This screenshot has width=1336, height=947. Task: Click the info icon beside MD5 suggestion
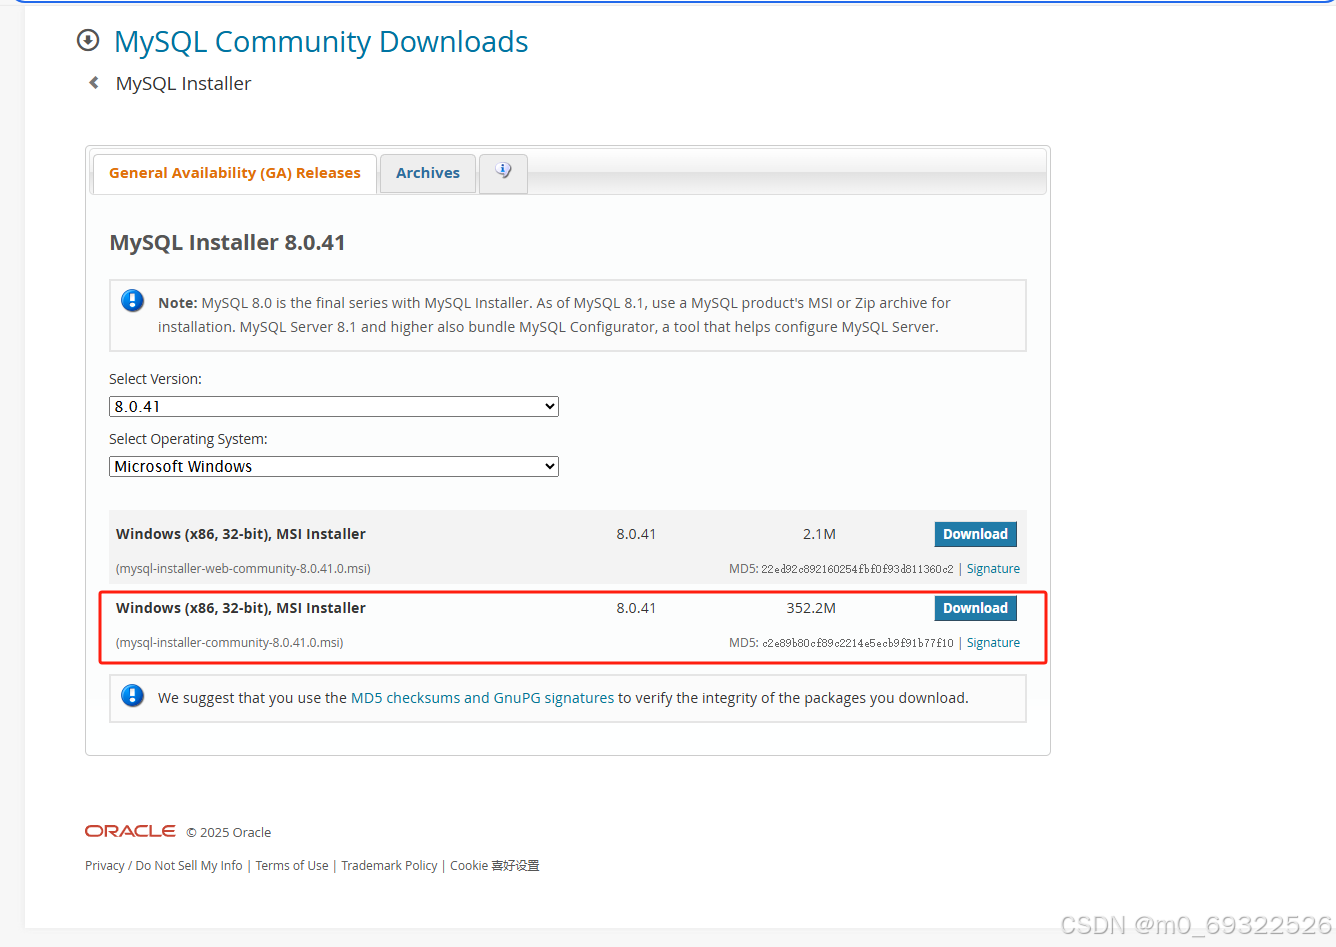(133, 696)
